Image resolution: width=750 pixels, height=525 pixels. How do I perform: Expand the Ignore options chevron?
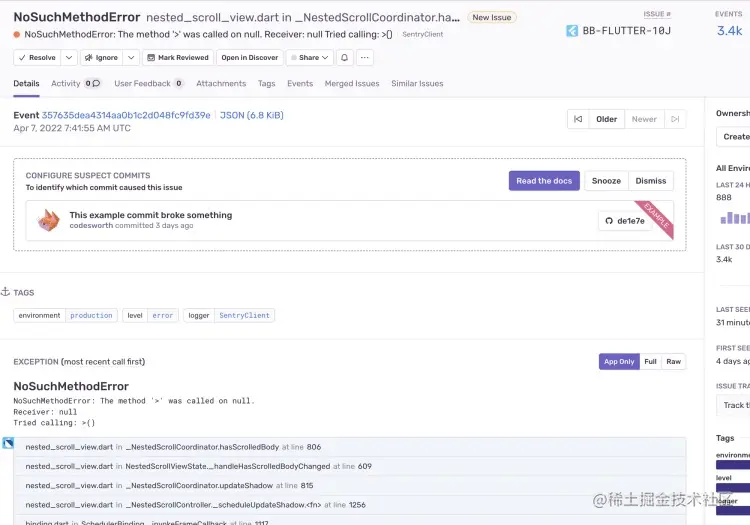click(x=131, y=57)
